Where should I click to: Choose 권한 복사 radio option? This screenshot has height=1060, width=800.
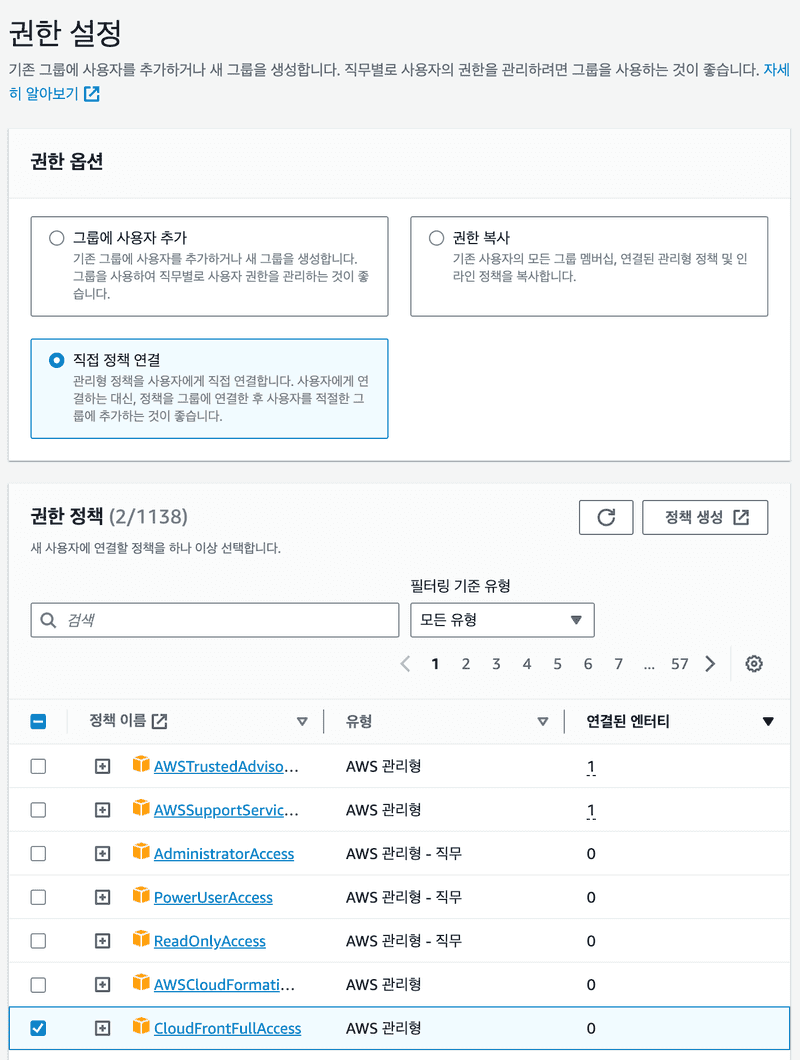436,238
